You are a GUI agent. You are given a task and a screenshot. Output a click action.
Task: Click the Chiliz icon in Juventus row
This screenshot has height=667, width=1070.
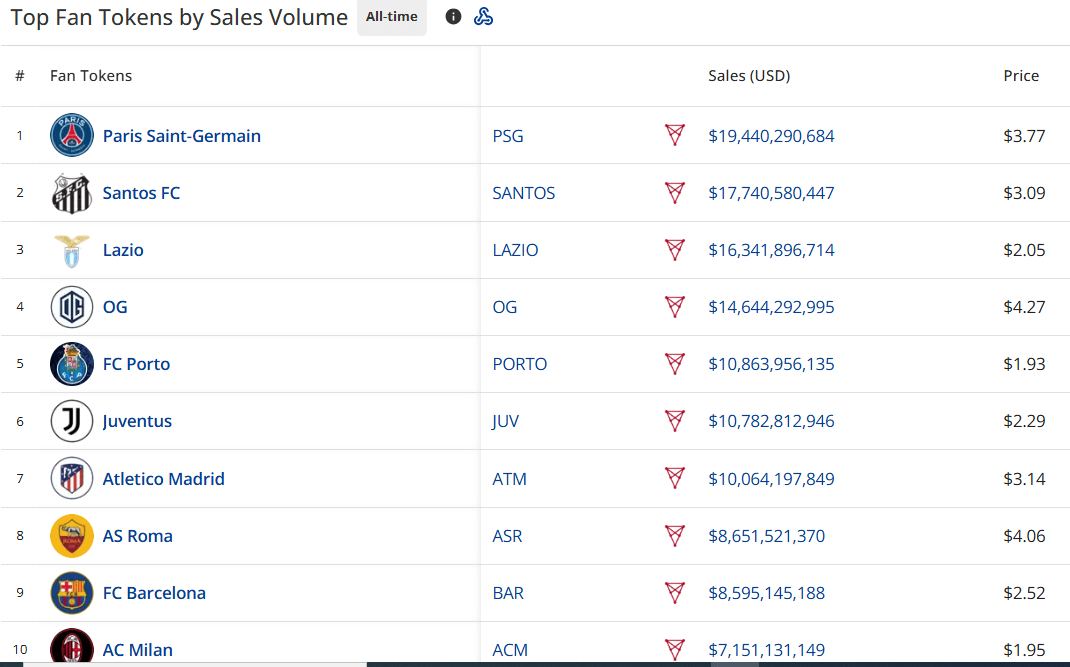pos(675,420)
